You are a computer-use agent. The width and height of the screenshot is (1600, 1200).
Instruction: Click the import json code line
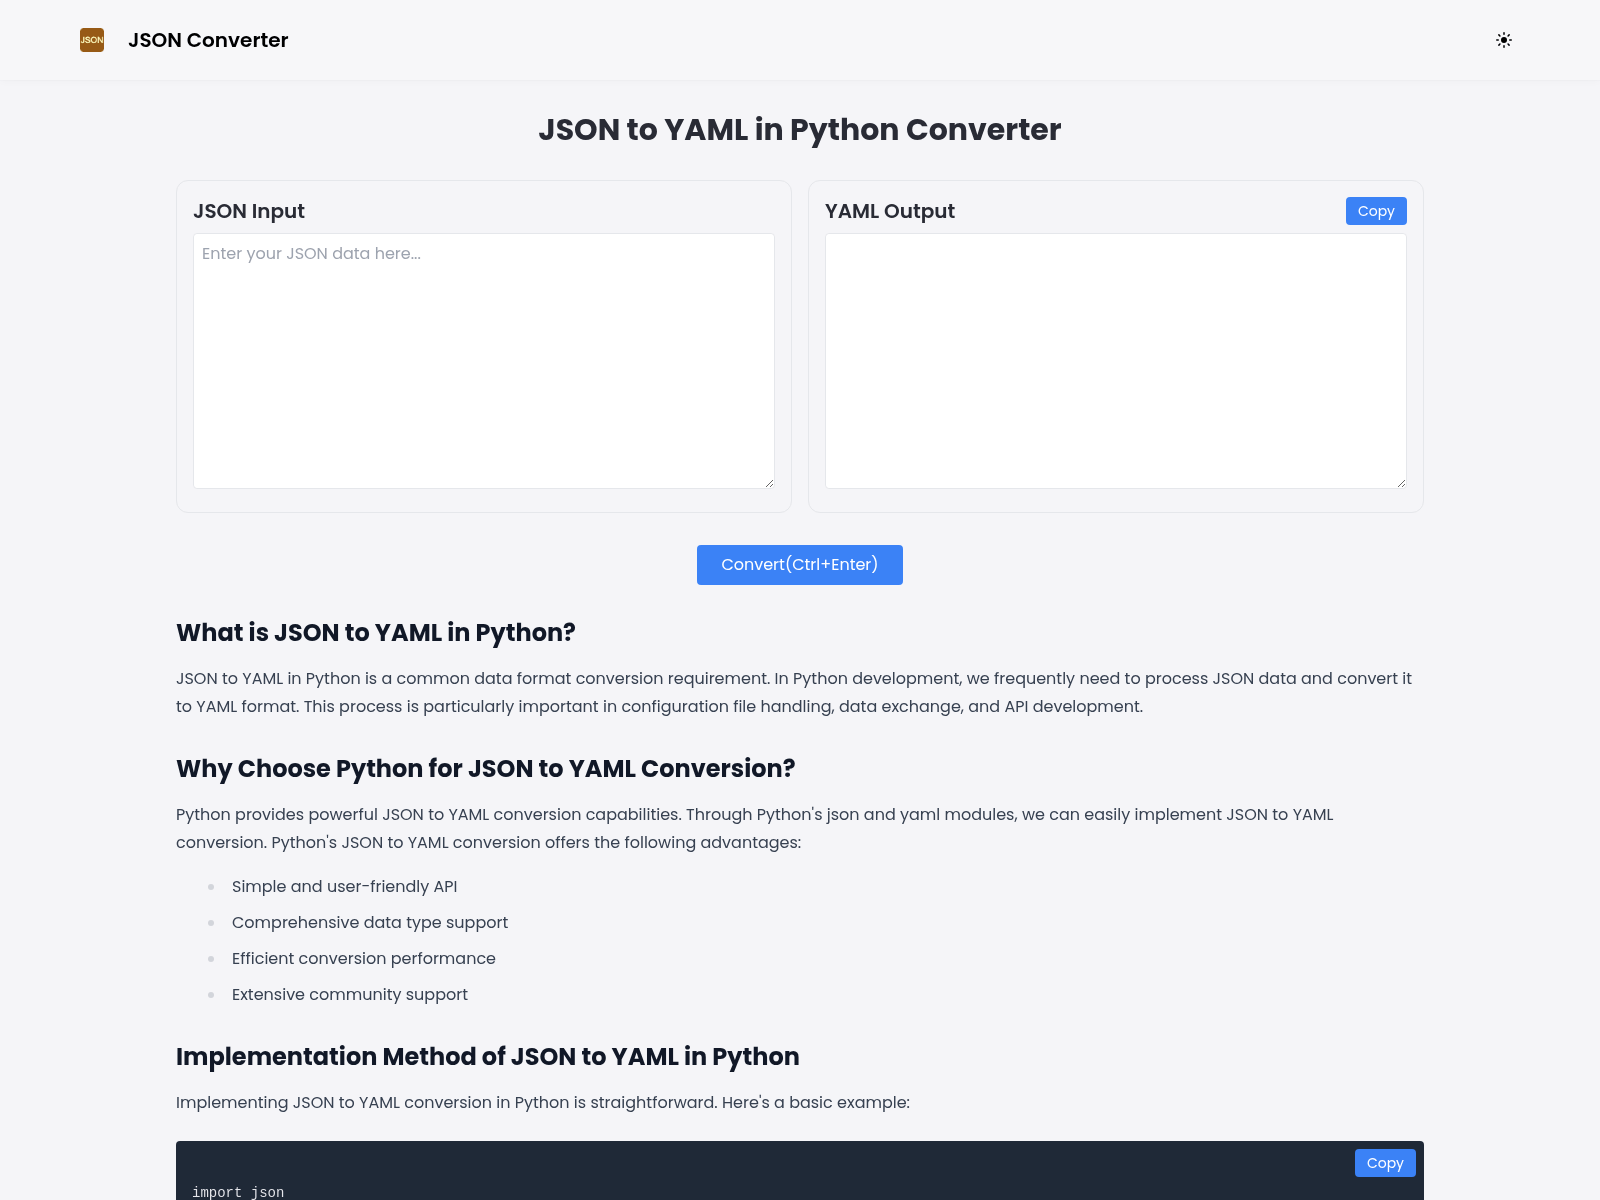point(238,1192)
